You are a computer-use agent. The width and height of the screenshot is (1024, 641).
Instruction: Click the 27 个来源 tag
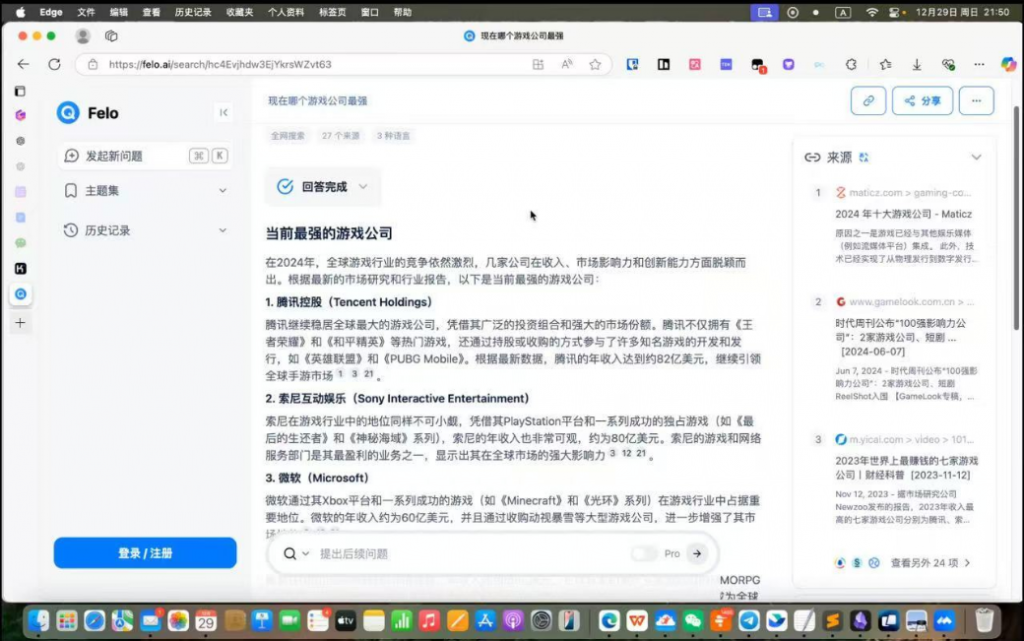click(x=340, y=136)
